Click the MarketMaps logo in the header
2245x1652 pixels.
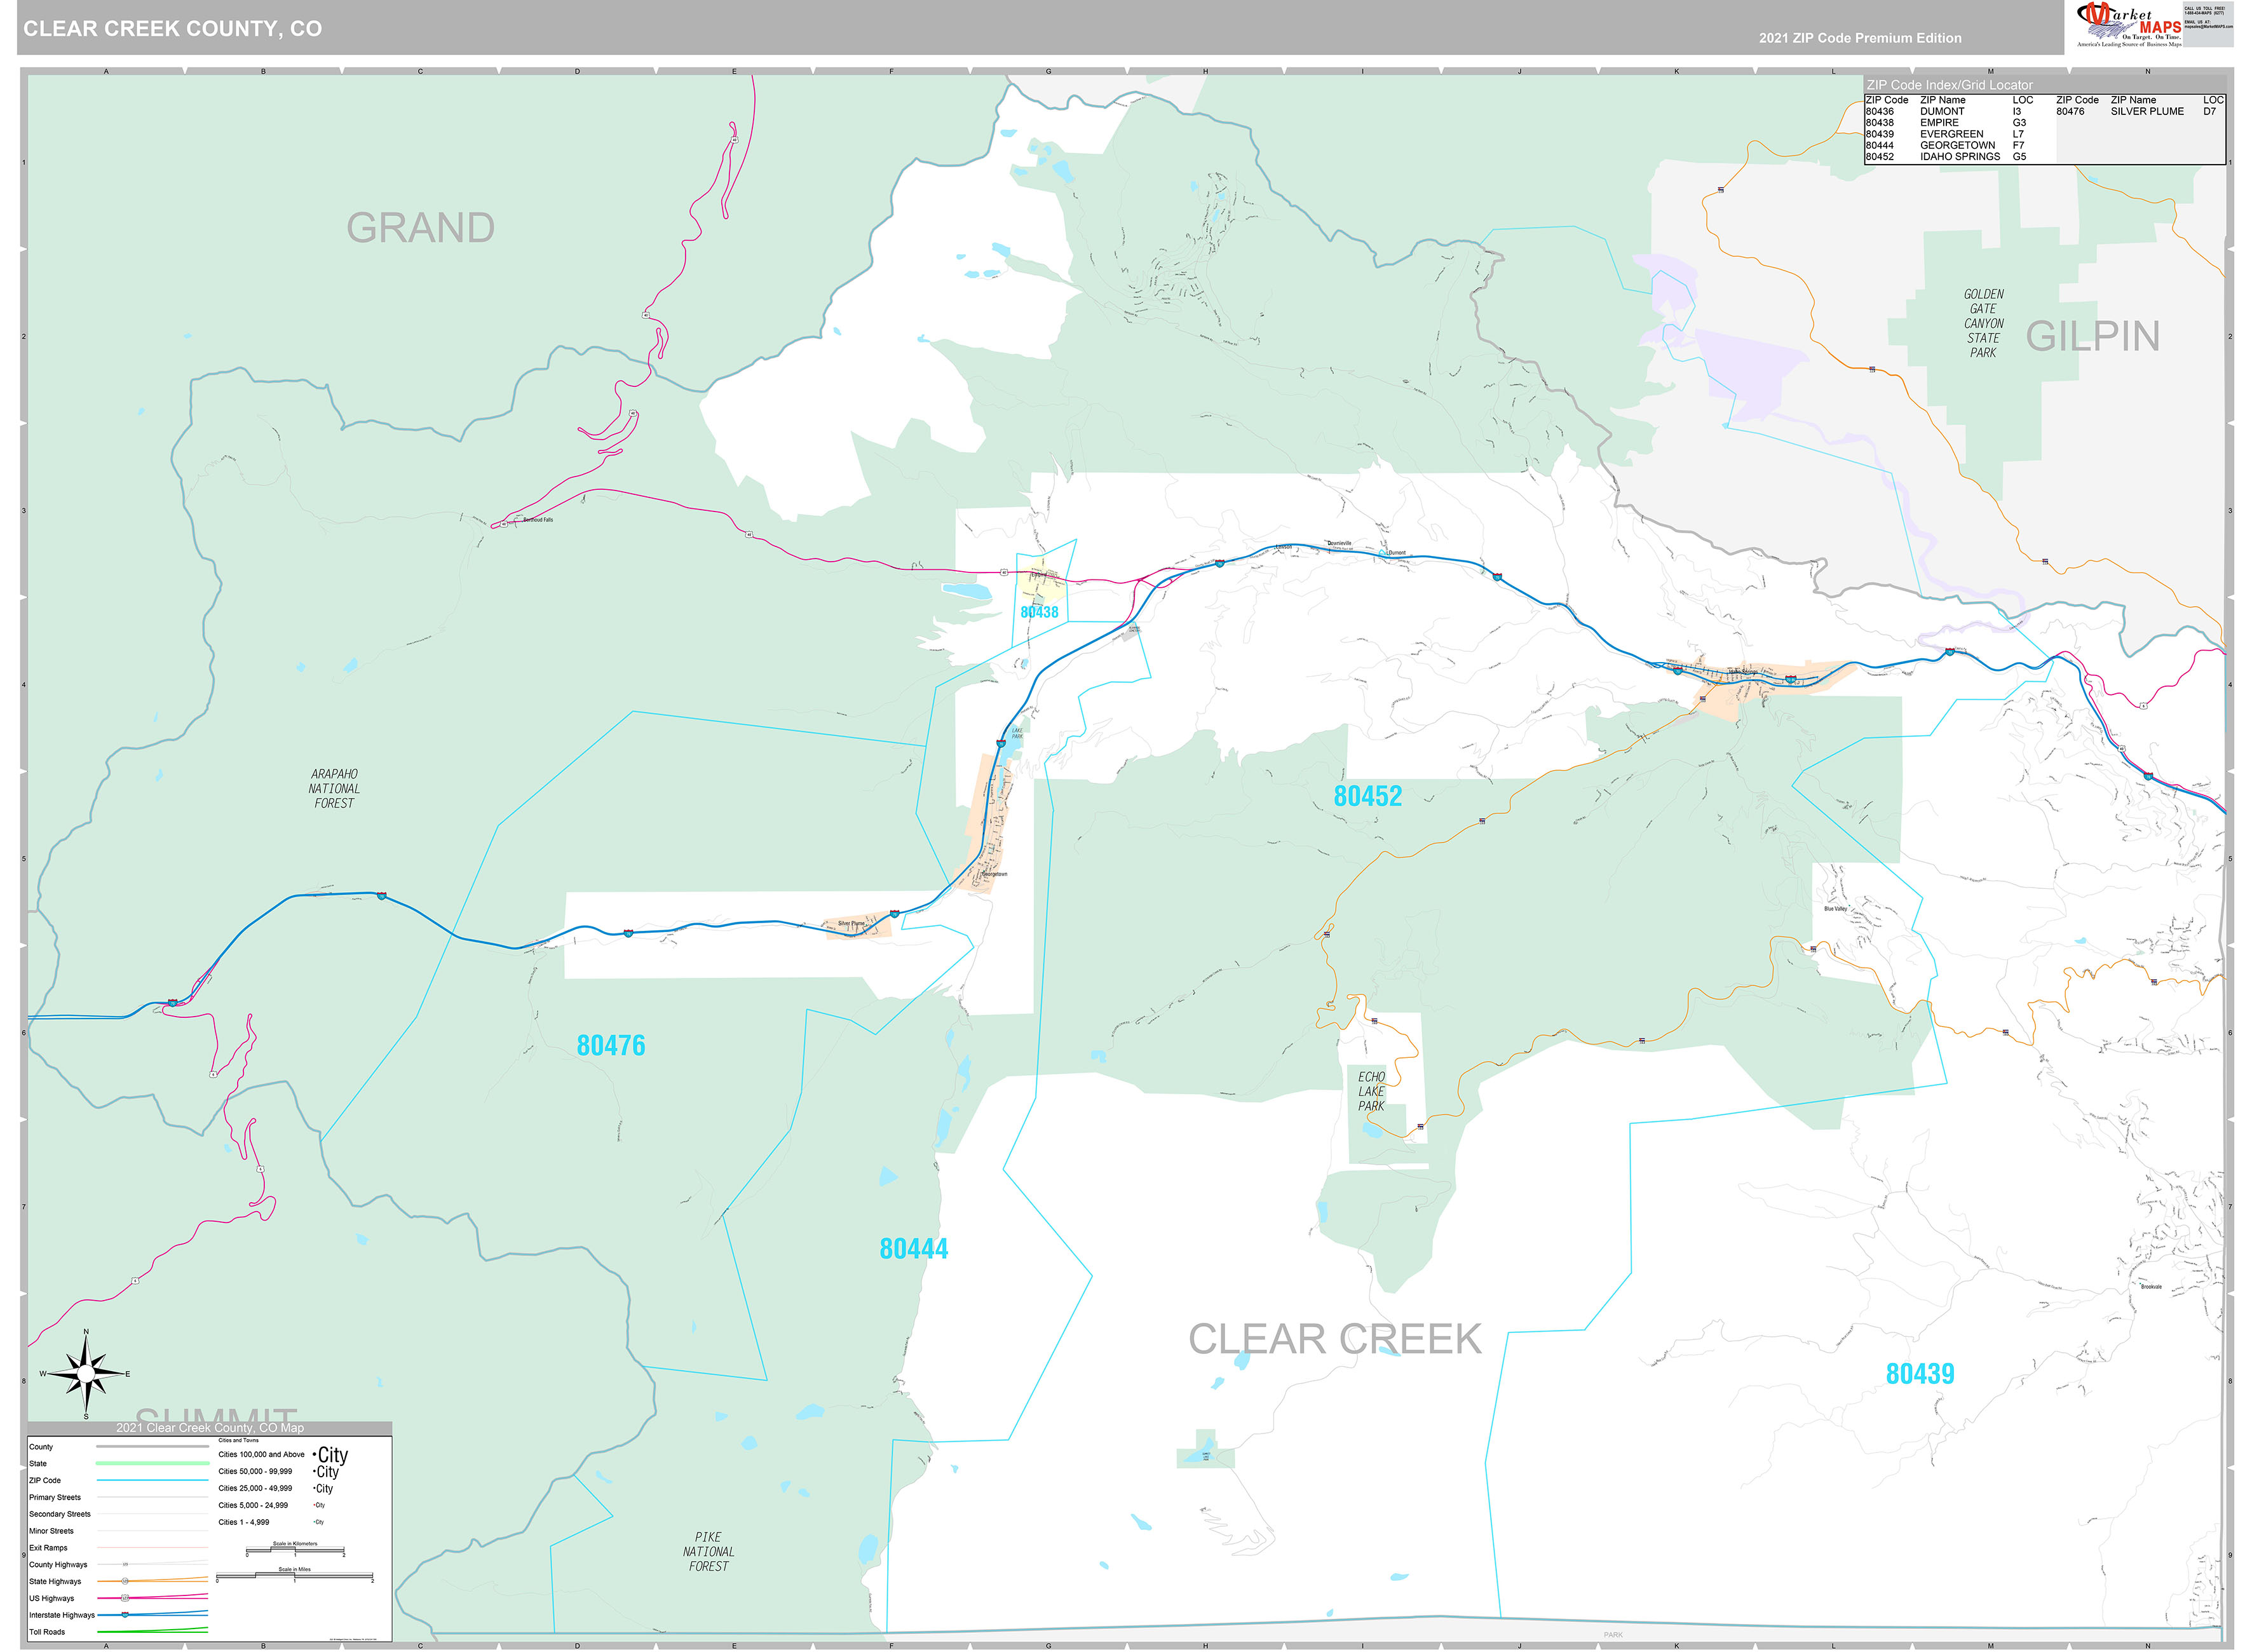point(2129,25)
